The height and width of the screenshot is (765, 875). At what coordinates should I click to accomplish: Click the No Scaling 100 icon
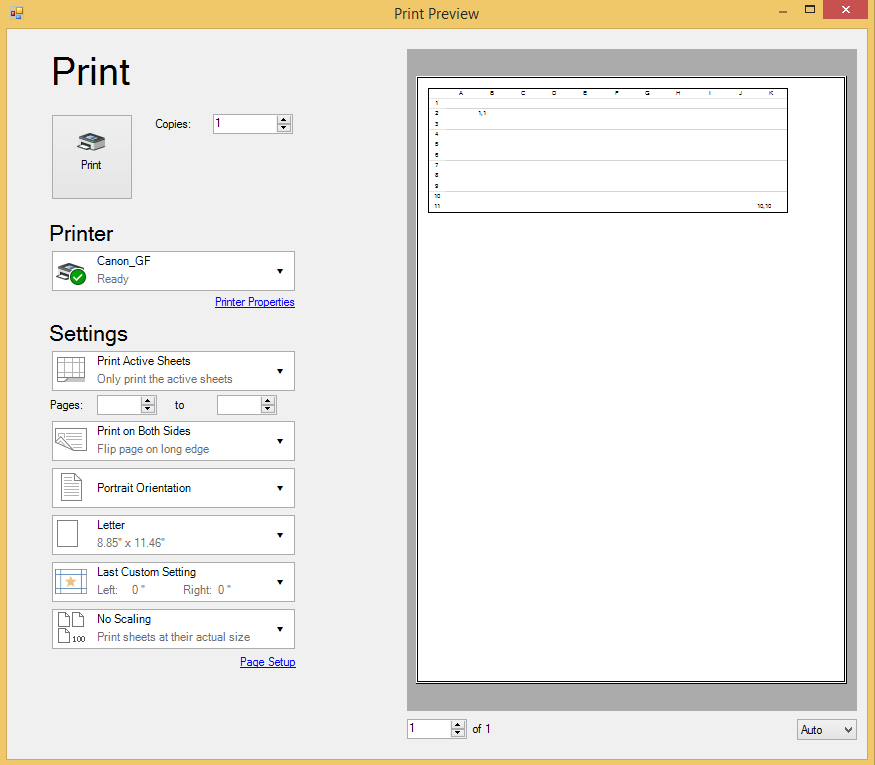70,628
